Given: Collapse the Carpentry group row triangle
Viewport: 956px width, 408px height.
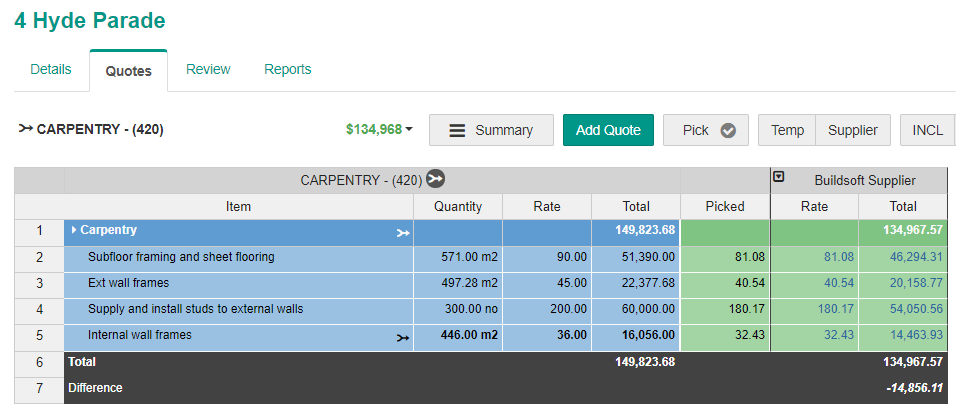Looking at the screenshot, I should pos(74,231).
